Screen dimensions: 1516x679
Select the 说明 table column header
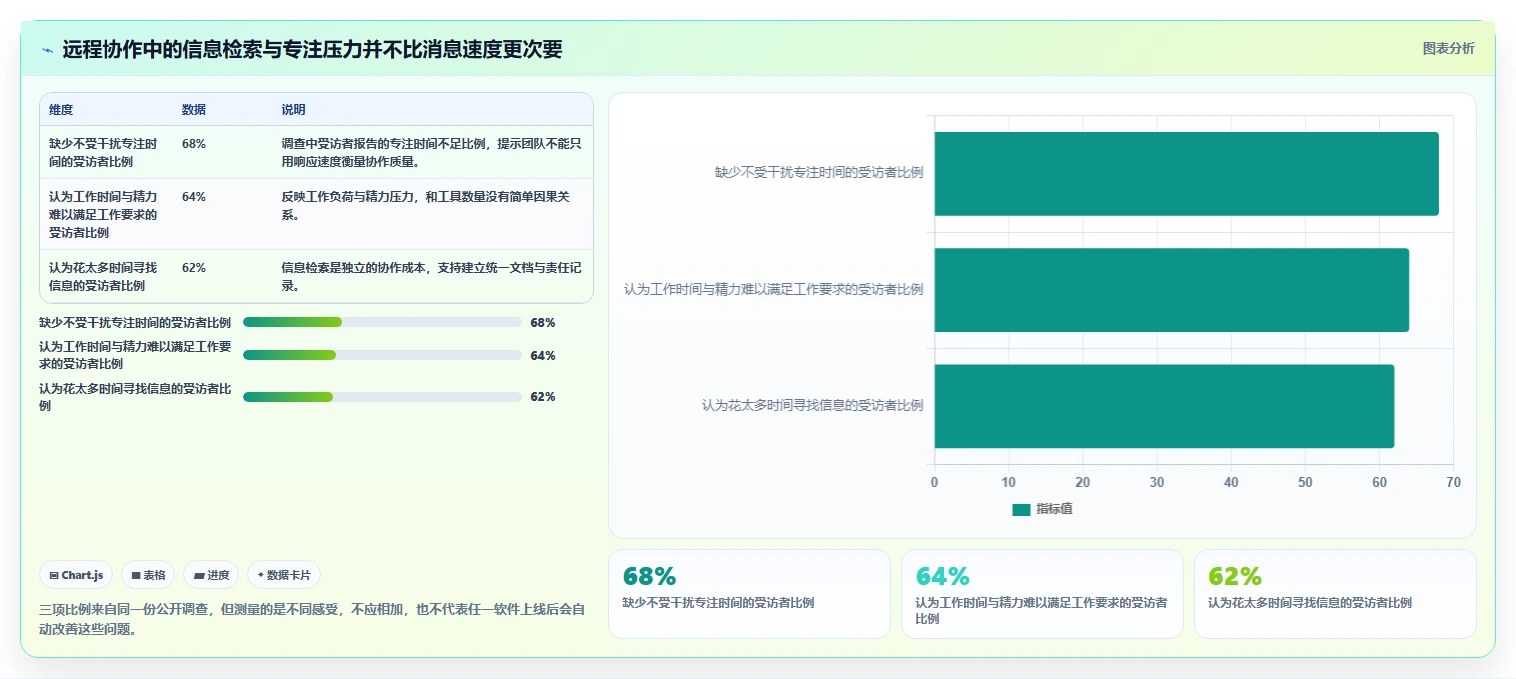[293, 110]
